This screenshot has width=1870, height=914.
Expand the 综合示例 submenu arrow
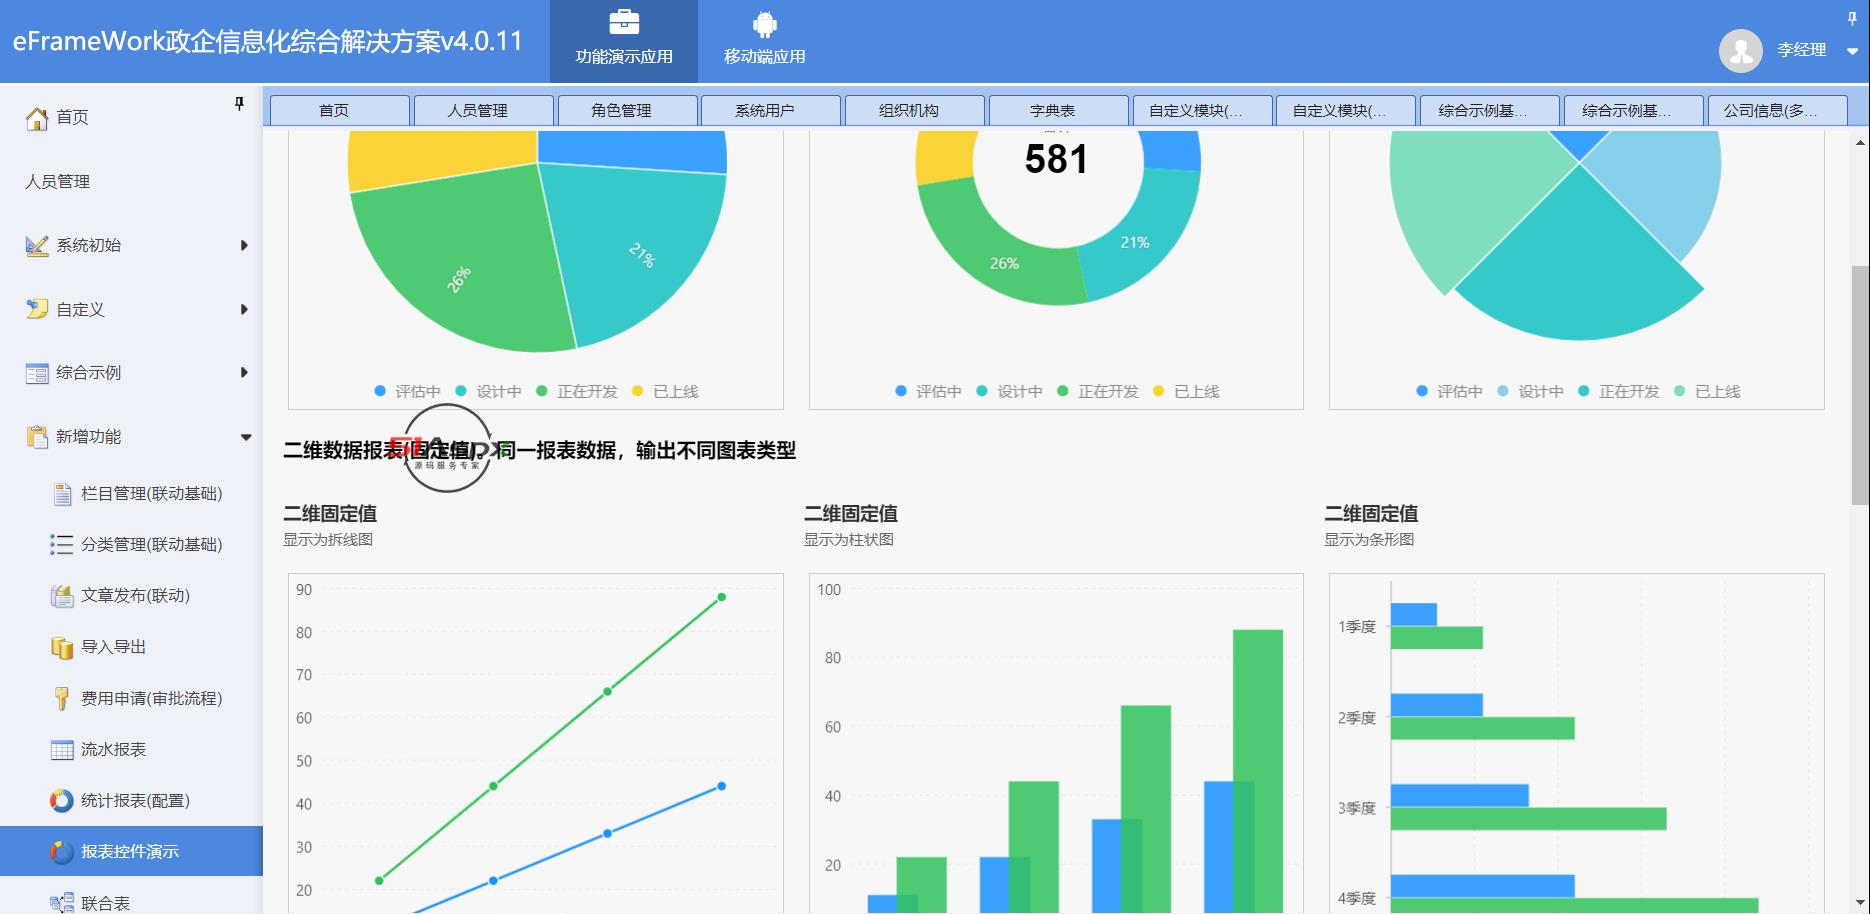click(244, 372)
